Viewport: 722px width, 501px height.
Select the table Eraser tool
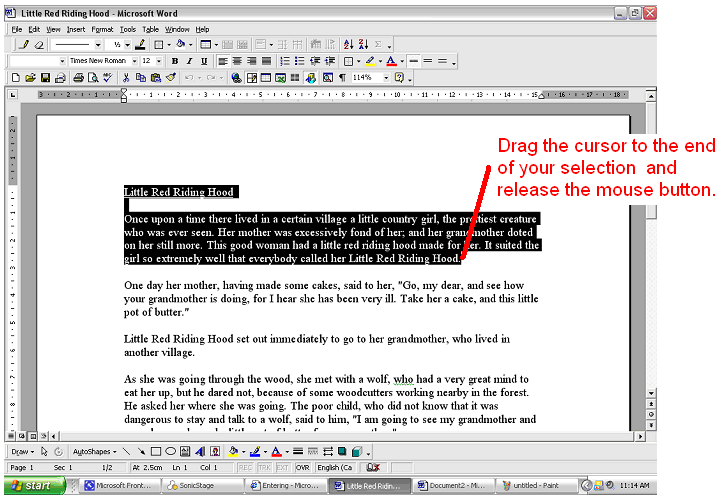(x=40, y=45)
